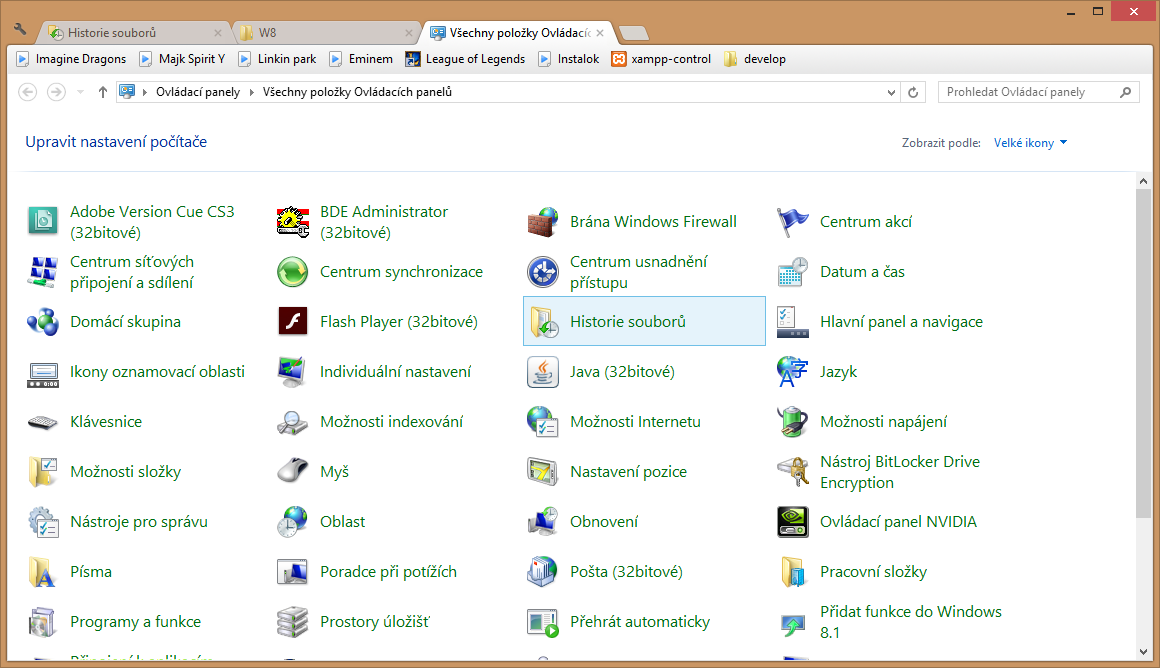Open Brána Windows Firewall icon
Image resolution: width=1160 pixels, height=668 pixels.
click(543, 221)
